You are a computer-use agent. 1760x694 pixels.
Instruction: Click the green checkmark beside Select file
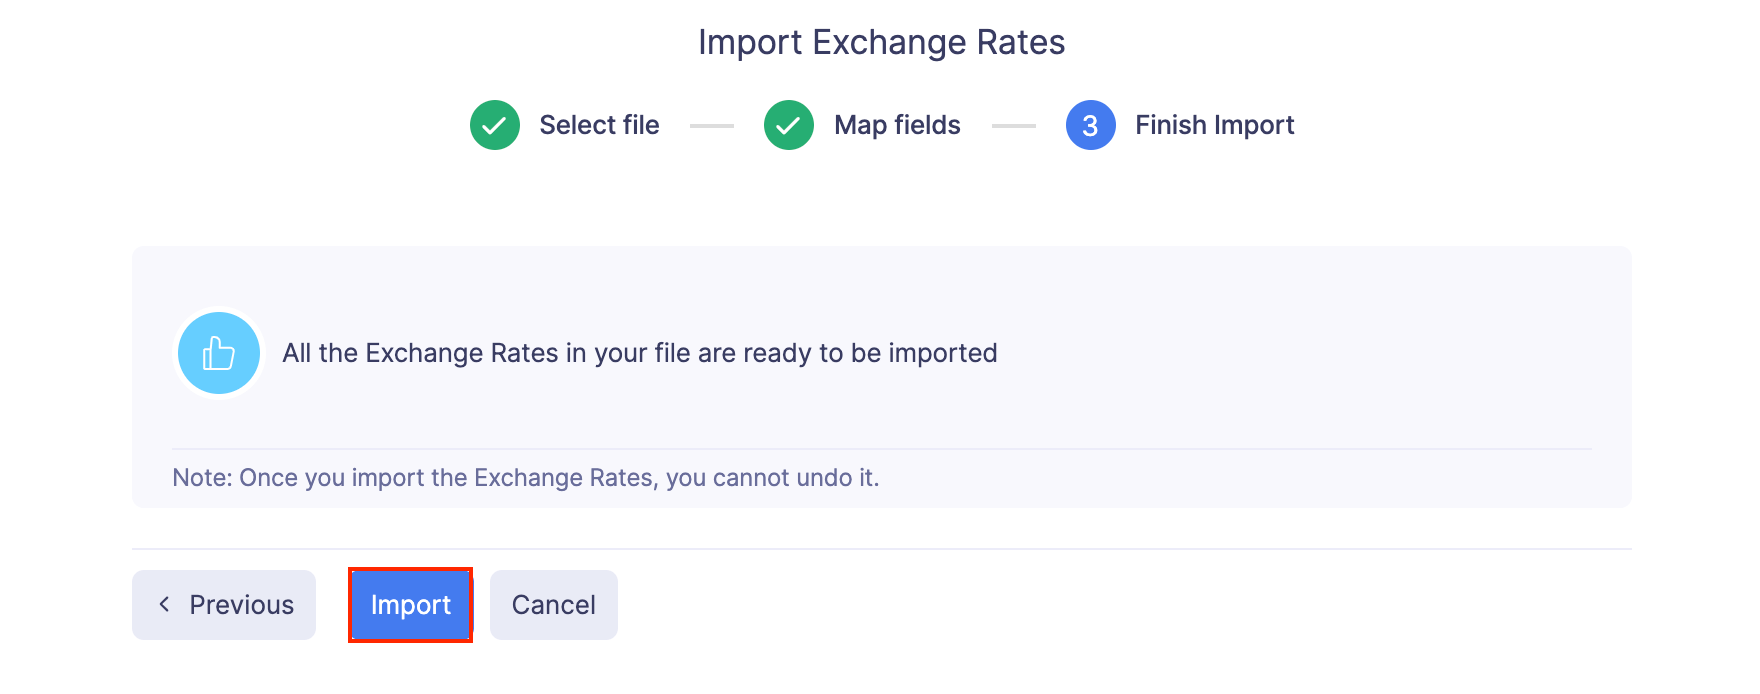pos(494,125)
